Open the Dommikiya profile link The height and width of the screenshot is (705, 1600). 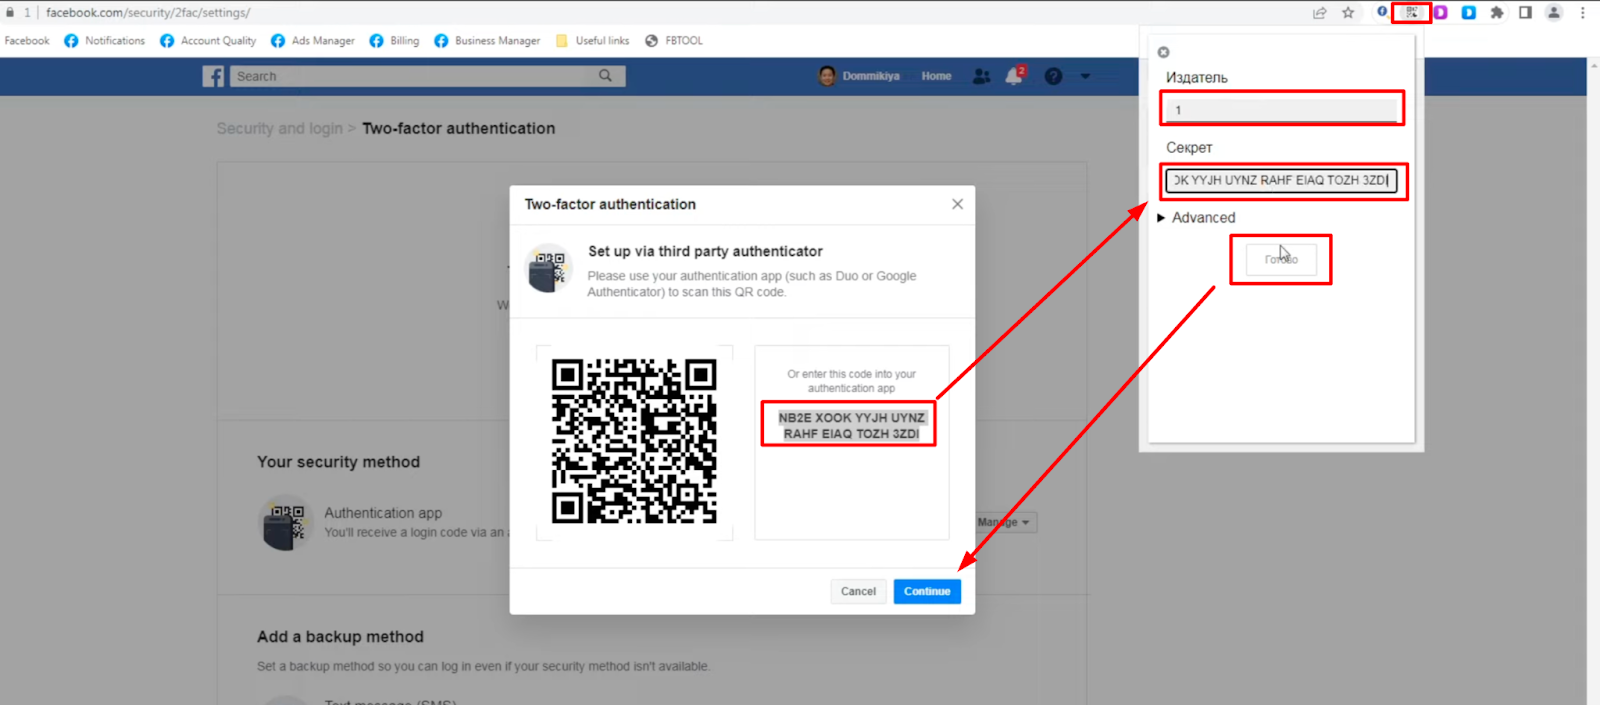click(x=859, y=76)
